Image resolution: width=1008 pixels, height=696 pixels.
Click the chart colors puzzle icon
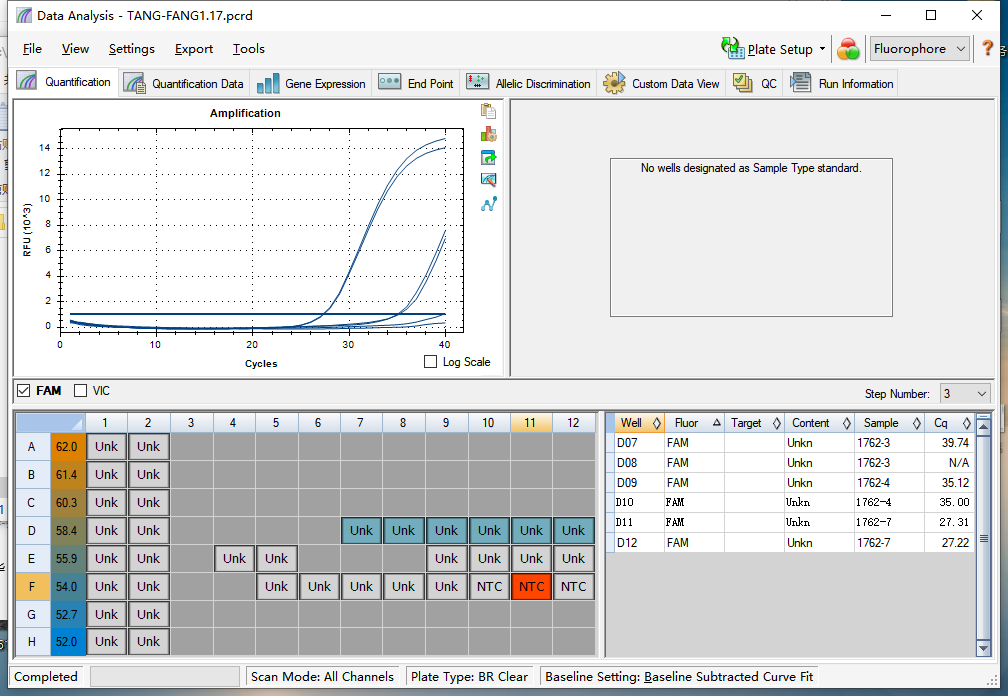click(489, 134)
